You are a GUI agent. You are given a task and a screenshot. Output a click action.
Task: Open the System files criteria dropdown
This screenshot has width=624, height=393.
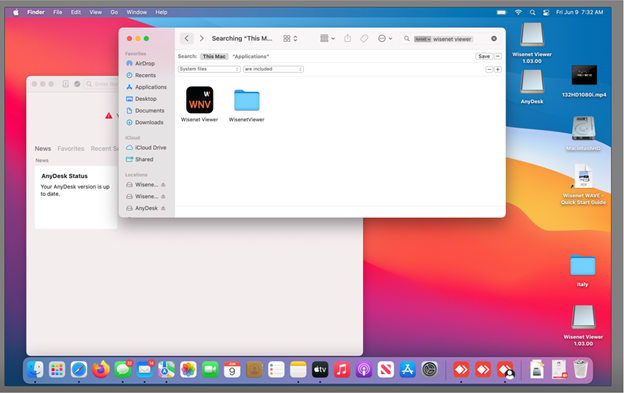coord(209,69)
